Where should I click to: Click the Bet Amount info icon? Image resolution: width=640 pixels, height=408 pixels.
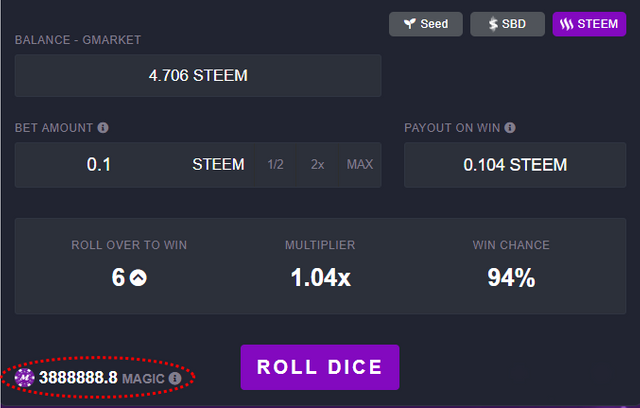pyautogui.click(x=103, y=128)
